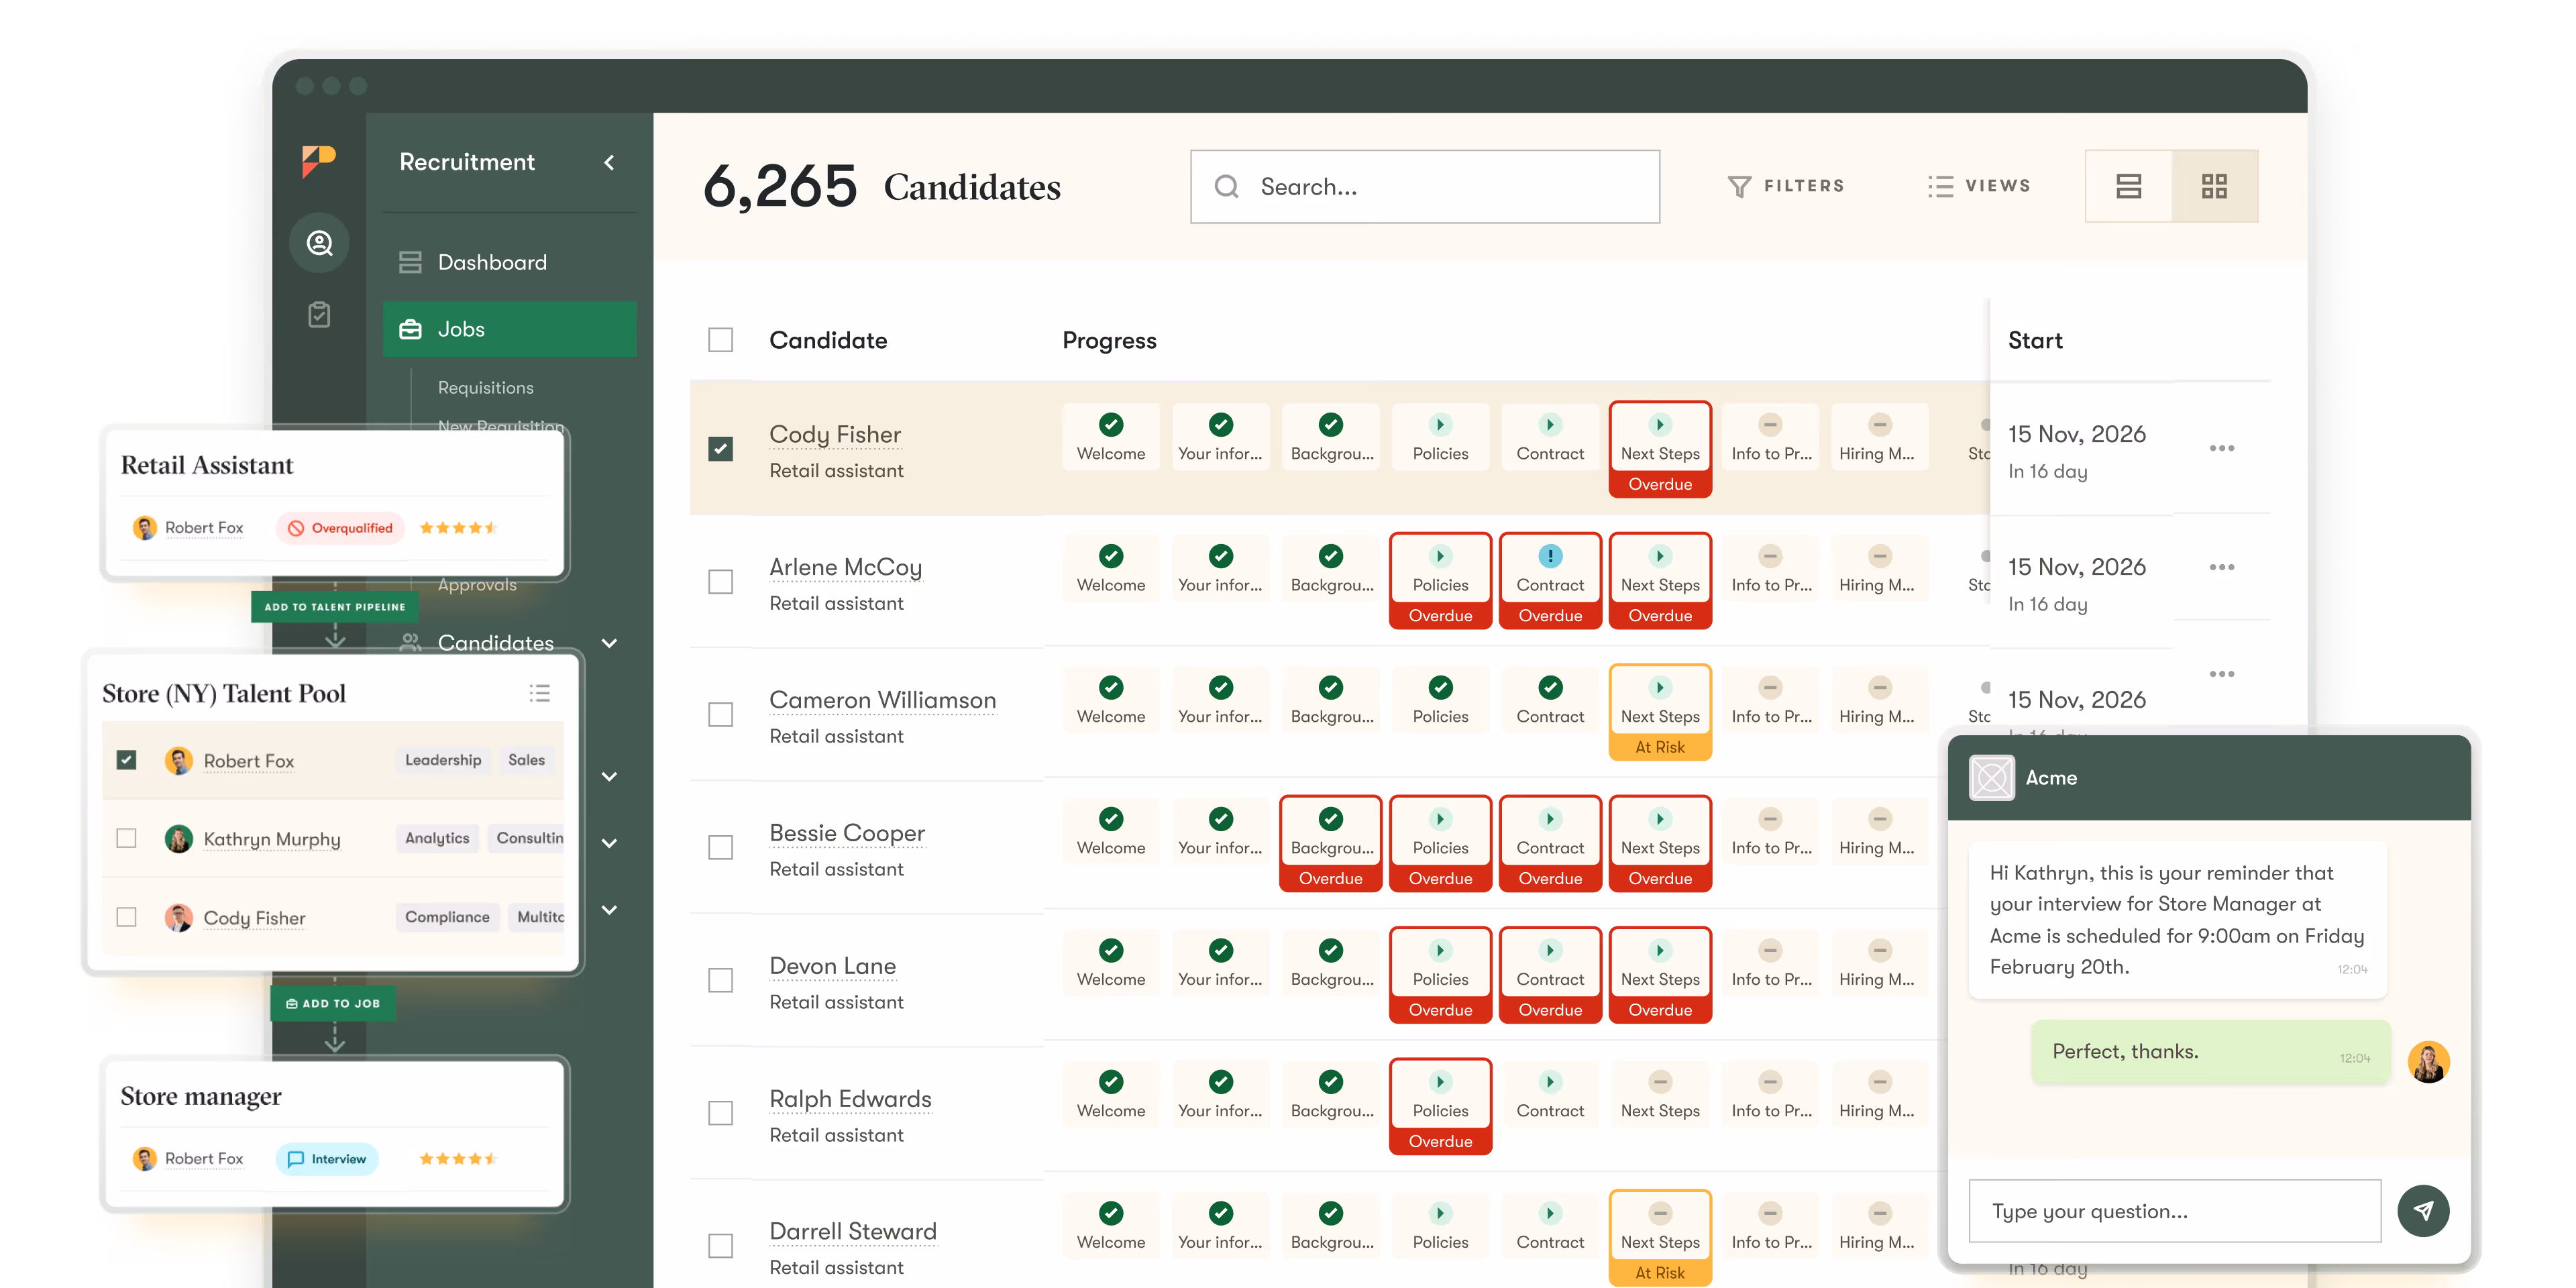The width and height of the screenshot is (2576, 1288).
Task: Open the candidate search icon in the sidebar rail
Action: 319,243
